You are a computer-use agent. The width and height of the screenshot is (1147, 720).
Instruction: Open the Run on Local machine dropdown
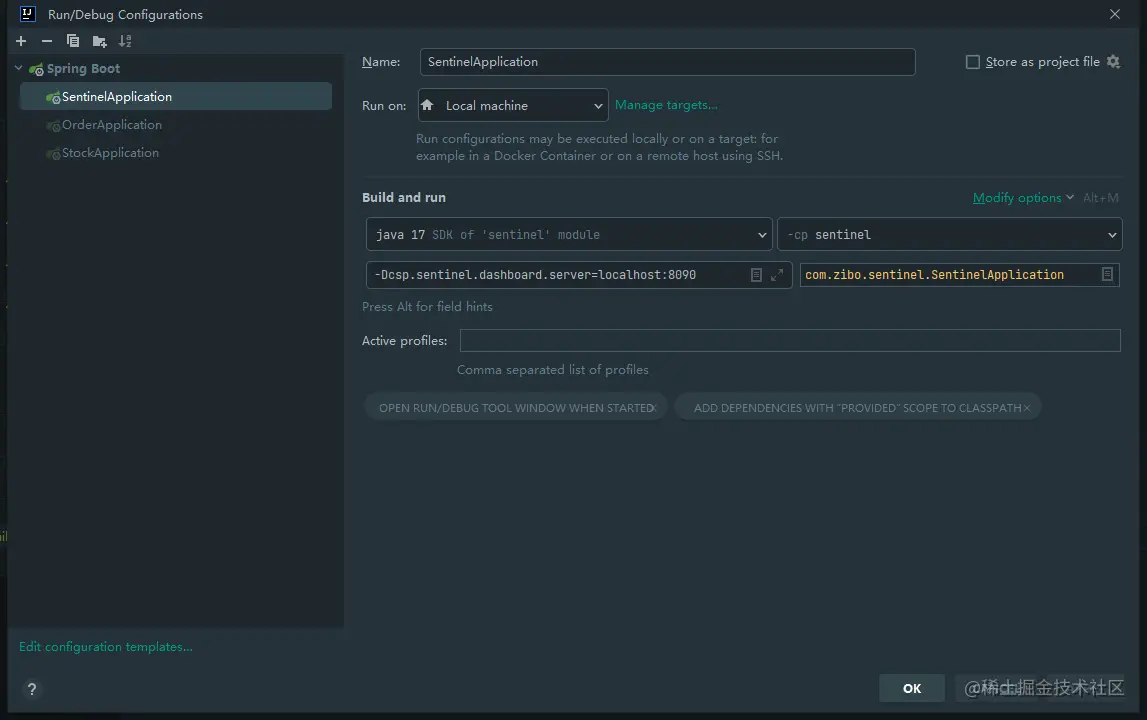[513, 105]
